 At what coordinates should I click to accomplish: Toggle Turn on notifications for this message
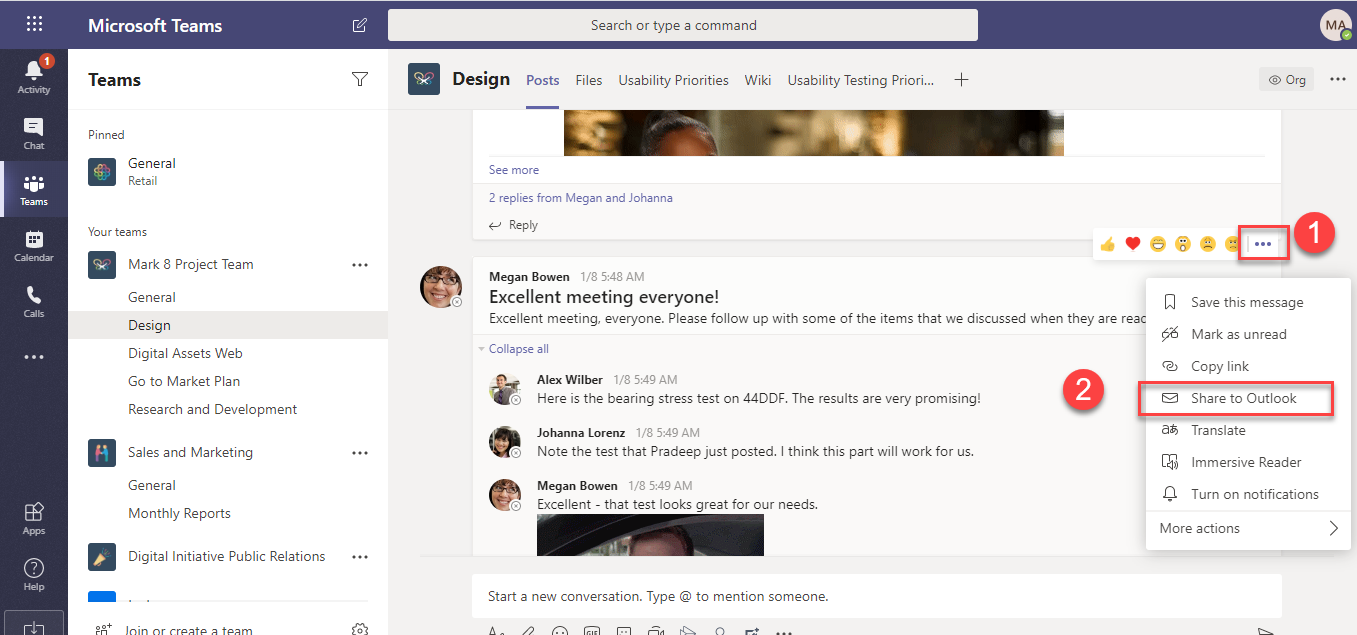[1254, 494]
